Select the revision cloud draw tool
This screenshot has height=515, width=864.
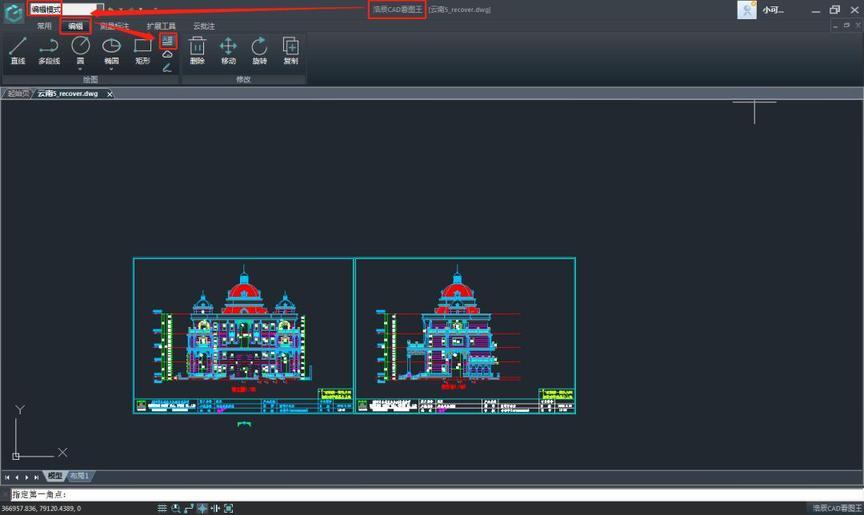(x=167, y=55)
